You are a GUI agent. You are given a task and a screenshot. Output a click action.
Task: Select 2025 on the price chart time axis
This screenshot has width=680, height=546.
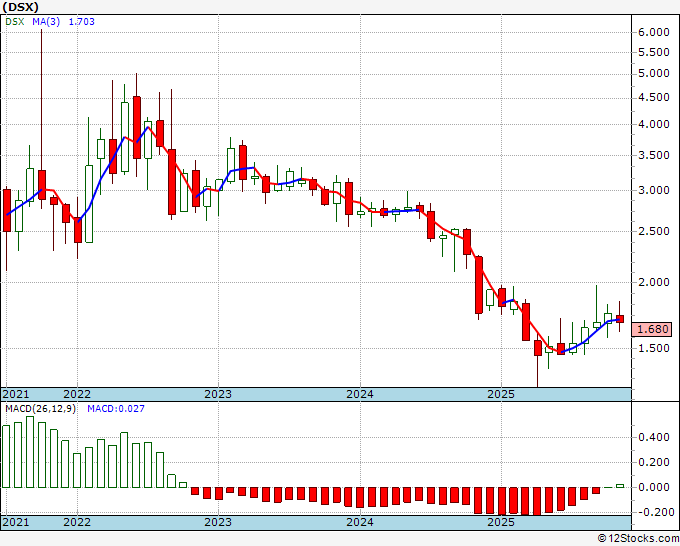(501, 394)
